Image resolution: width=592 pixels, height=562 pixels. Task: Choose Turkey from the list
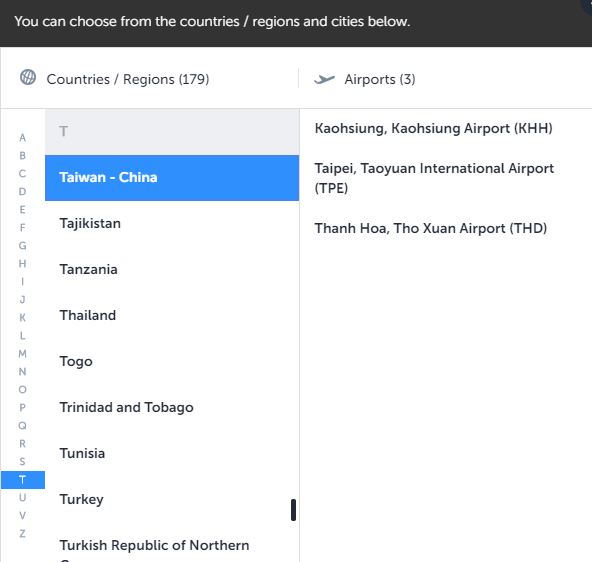coord(172,499)
